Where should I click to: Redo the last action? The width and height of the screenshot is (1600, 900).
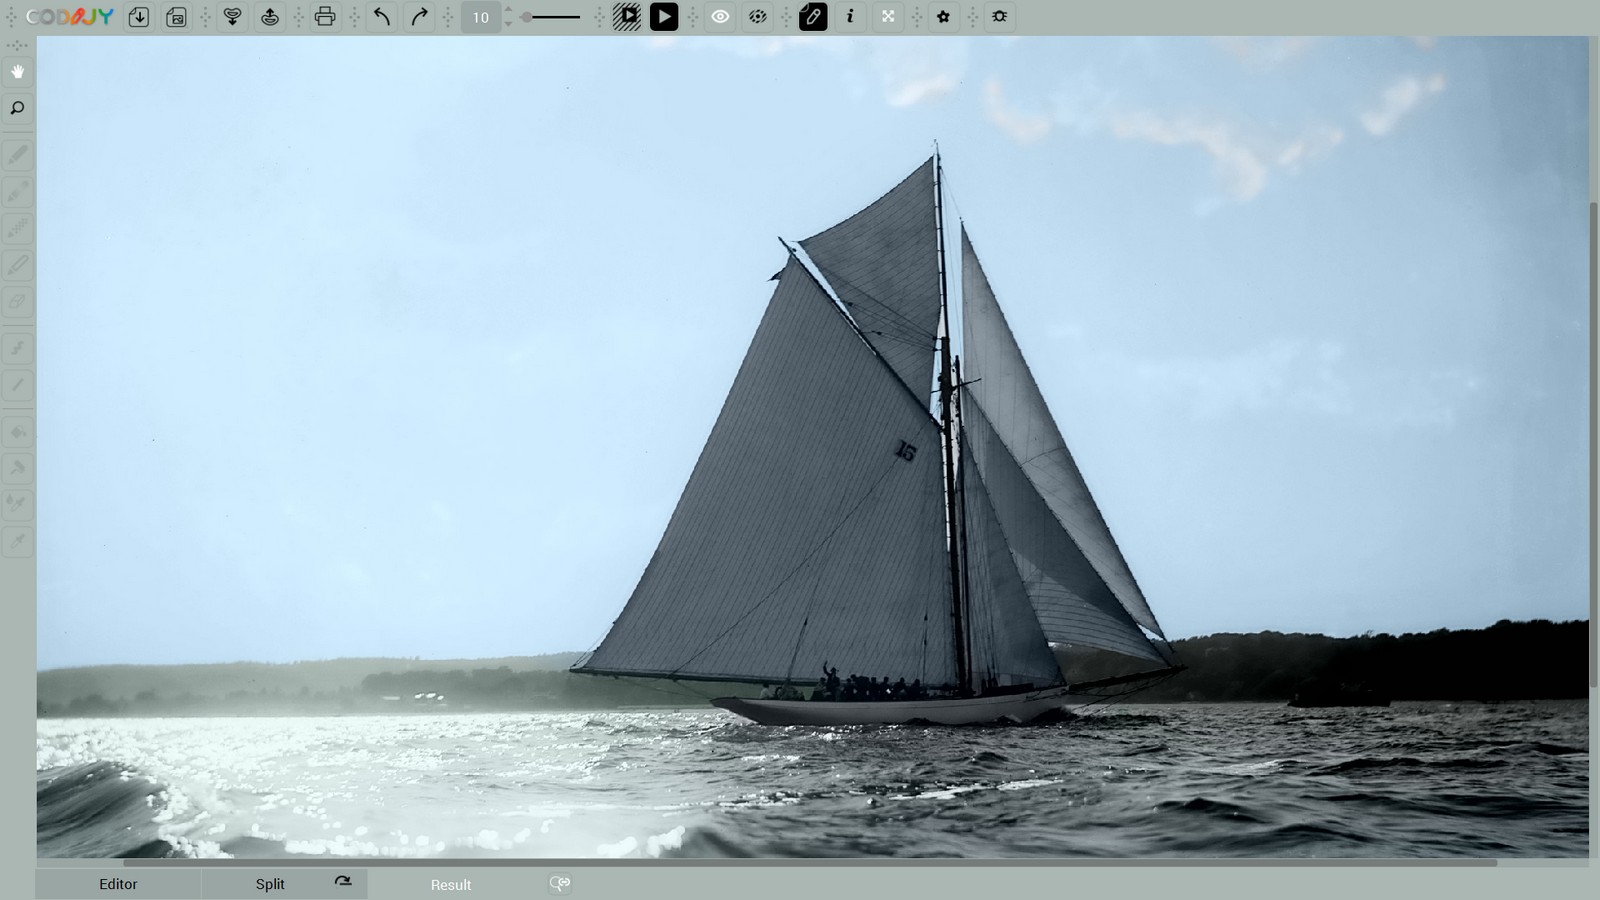(x=419, y=17)
